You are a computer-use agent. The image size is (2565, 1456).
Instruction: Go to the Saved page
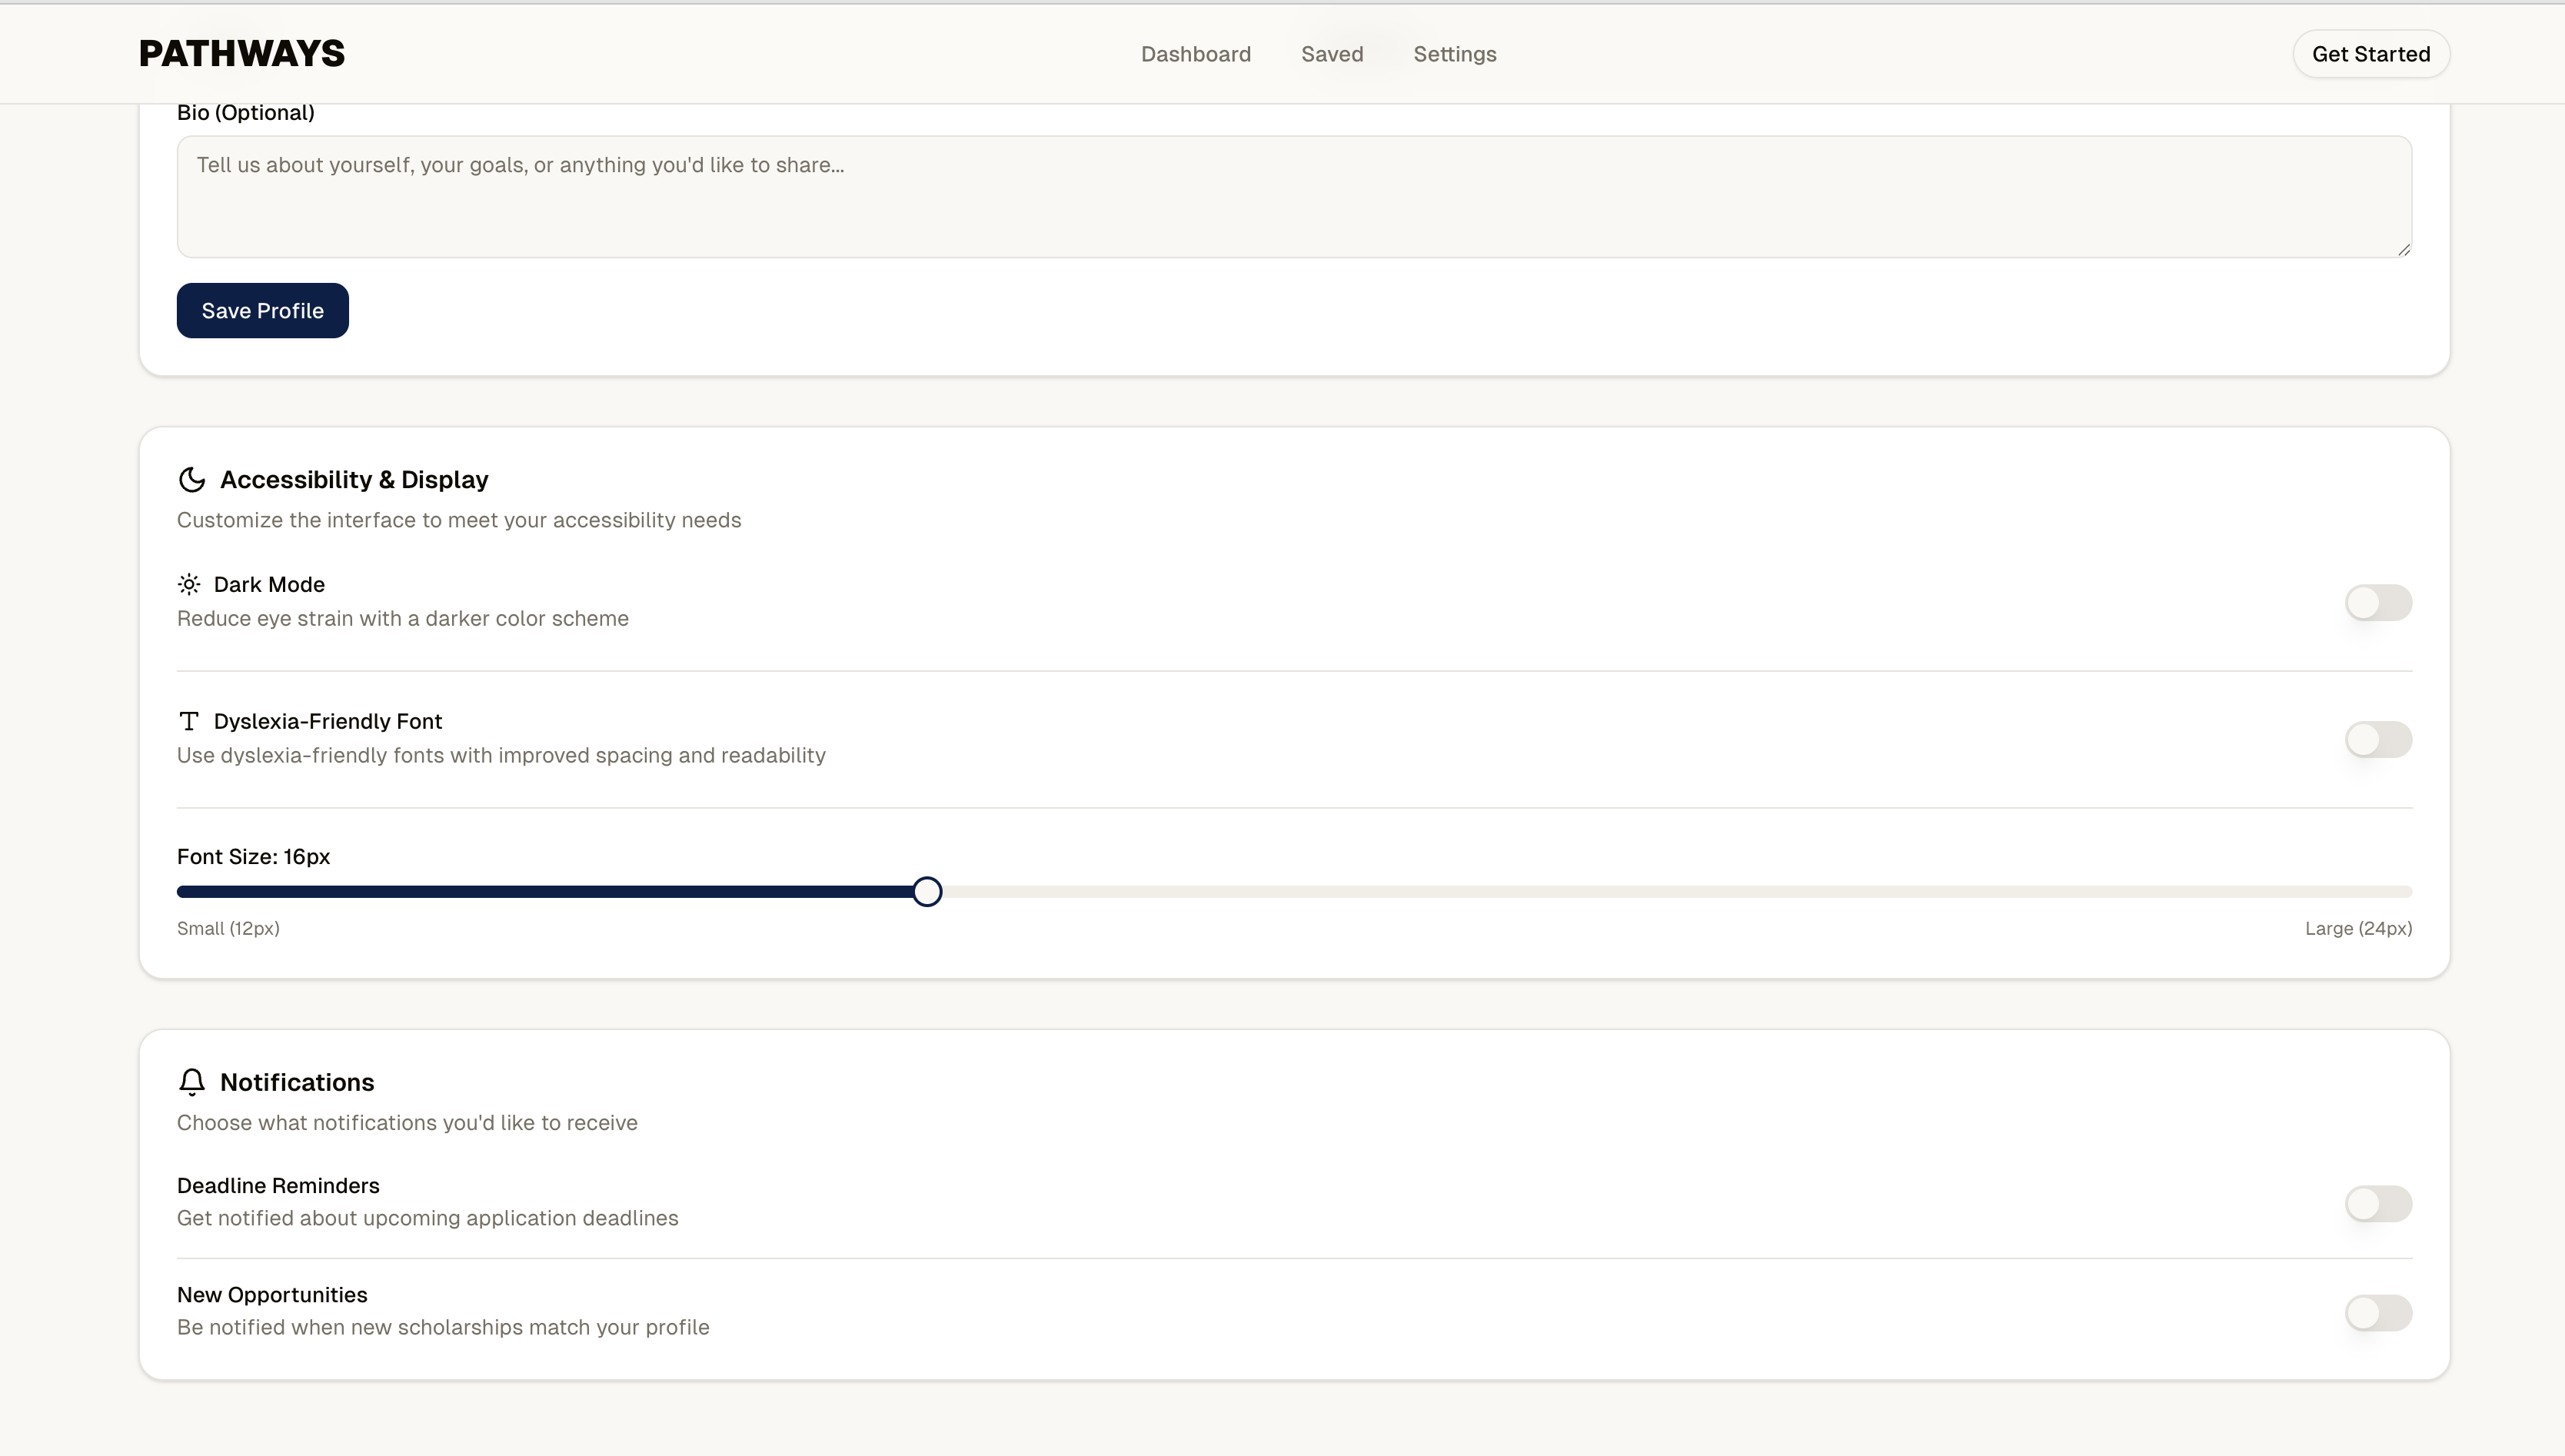pos(1332,54)
